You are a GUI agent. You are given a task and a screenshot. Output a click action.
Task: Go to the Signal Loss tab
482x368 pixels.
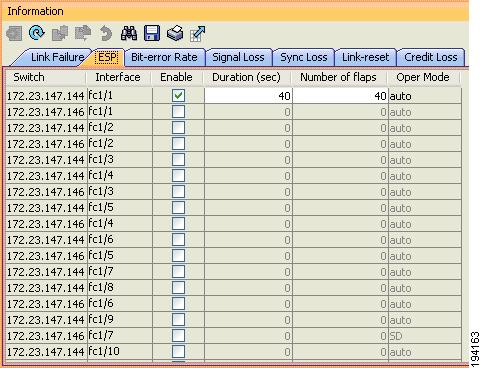[239, 57]
